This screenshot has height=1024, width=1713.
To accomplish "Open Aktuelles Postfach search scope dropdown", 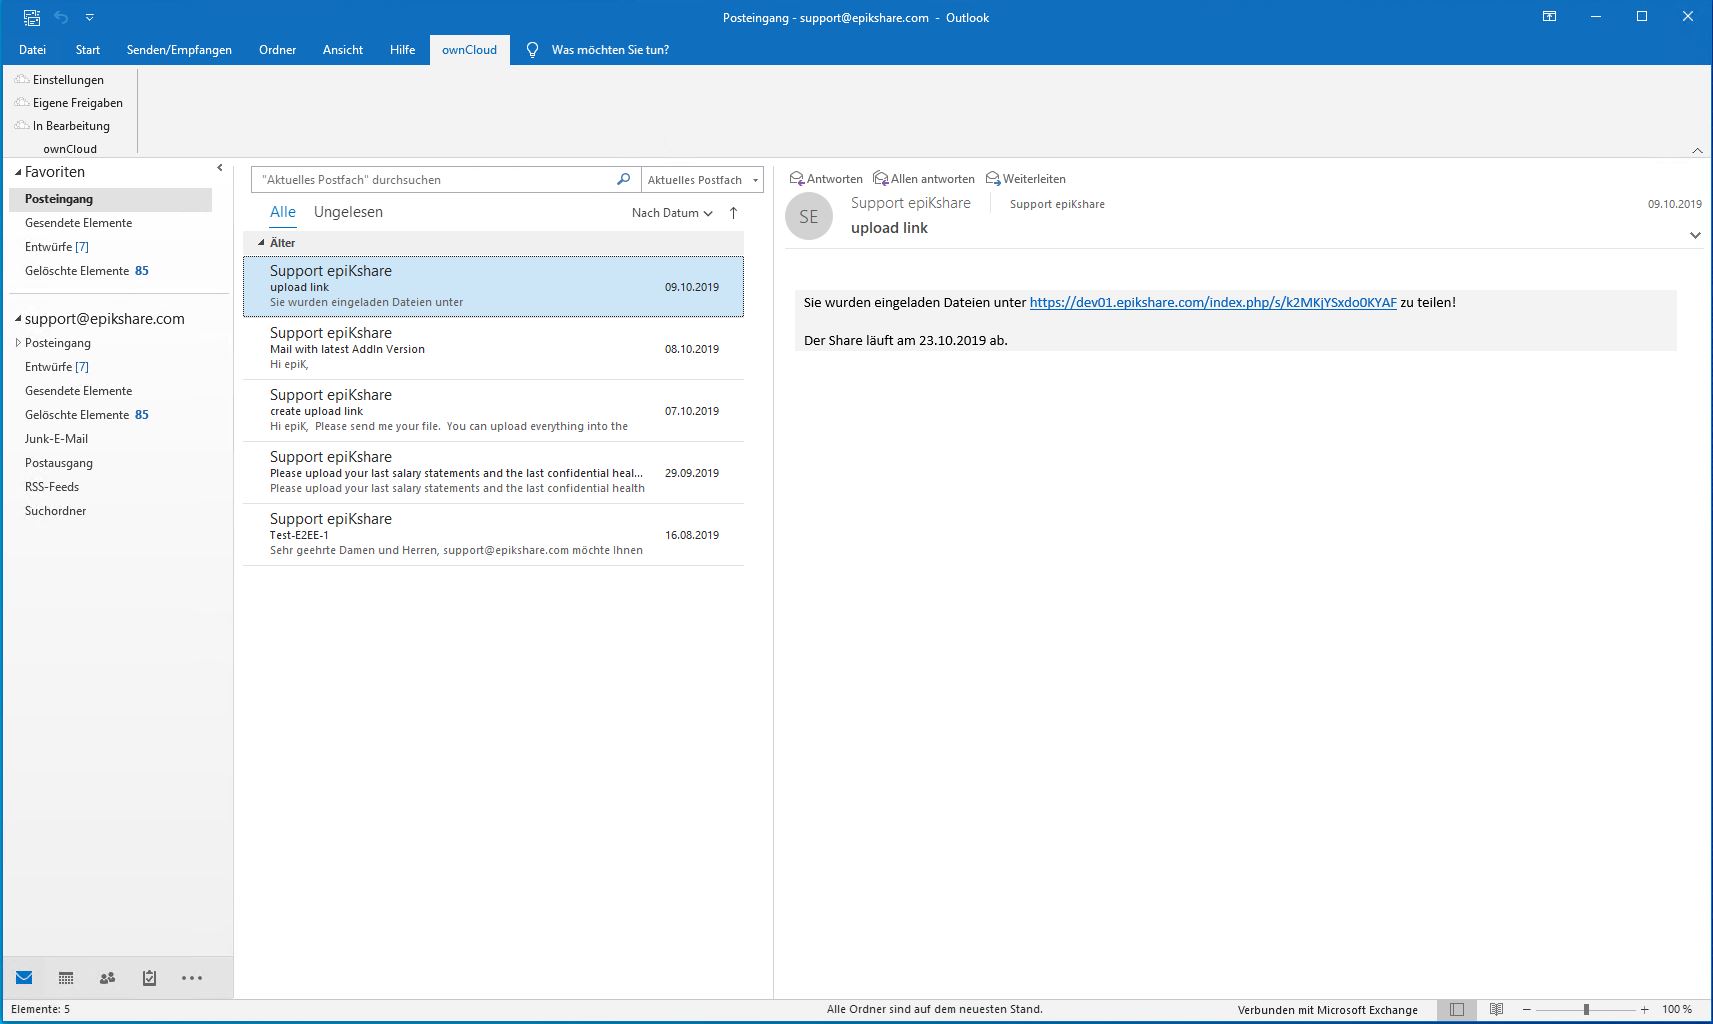I will point(702,180).
